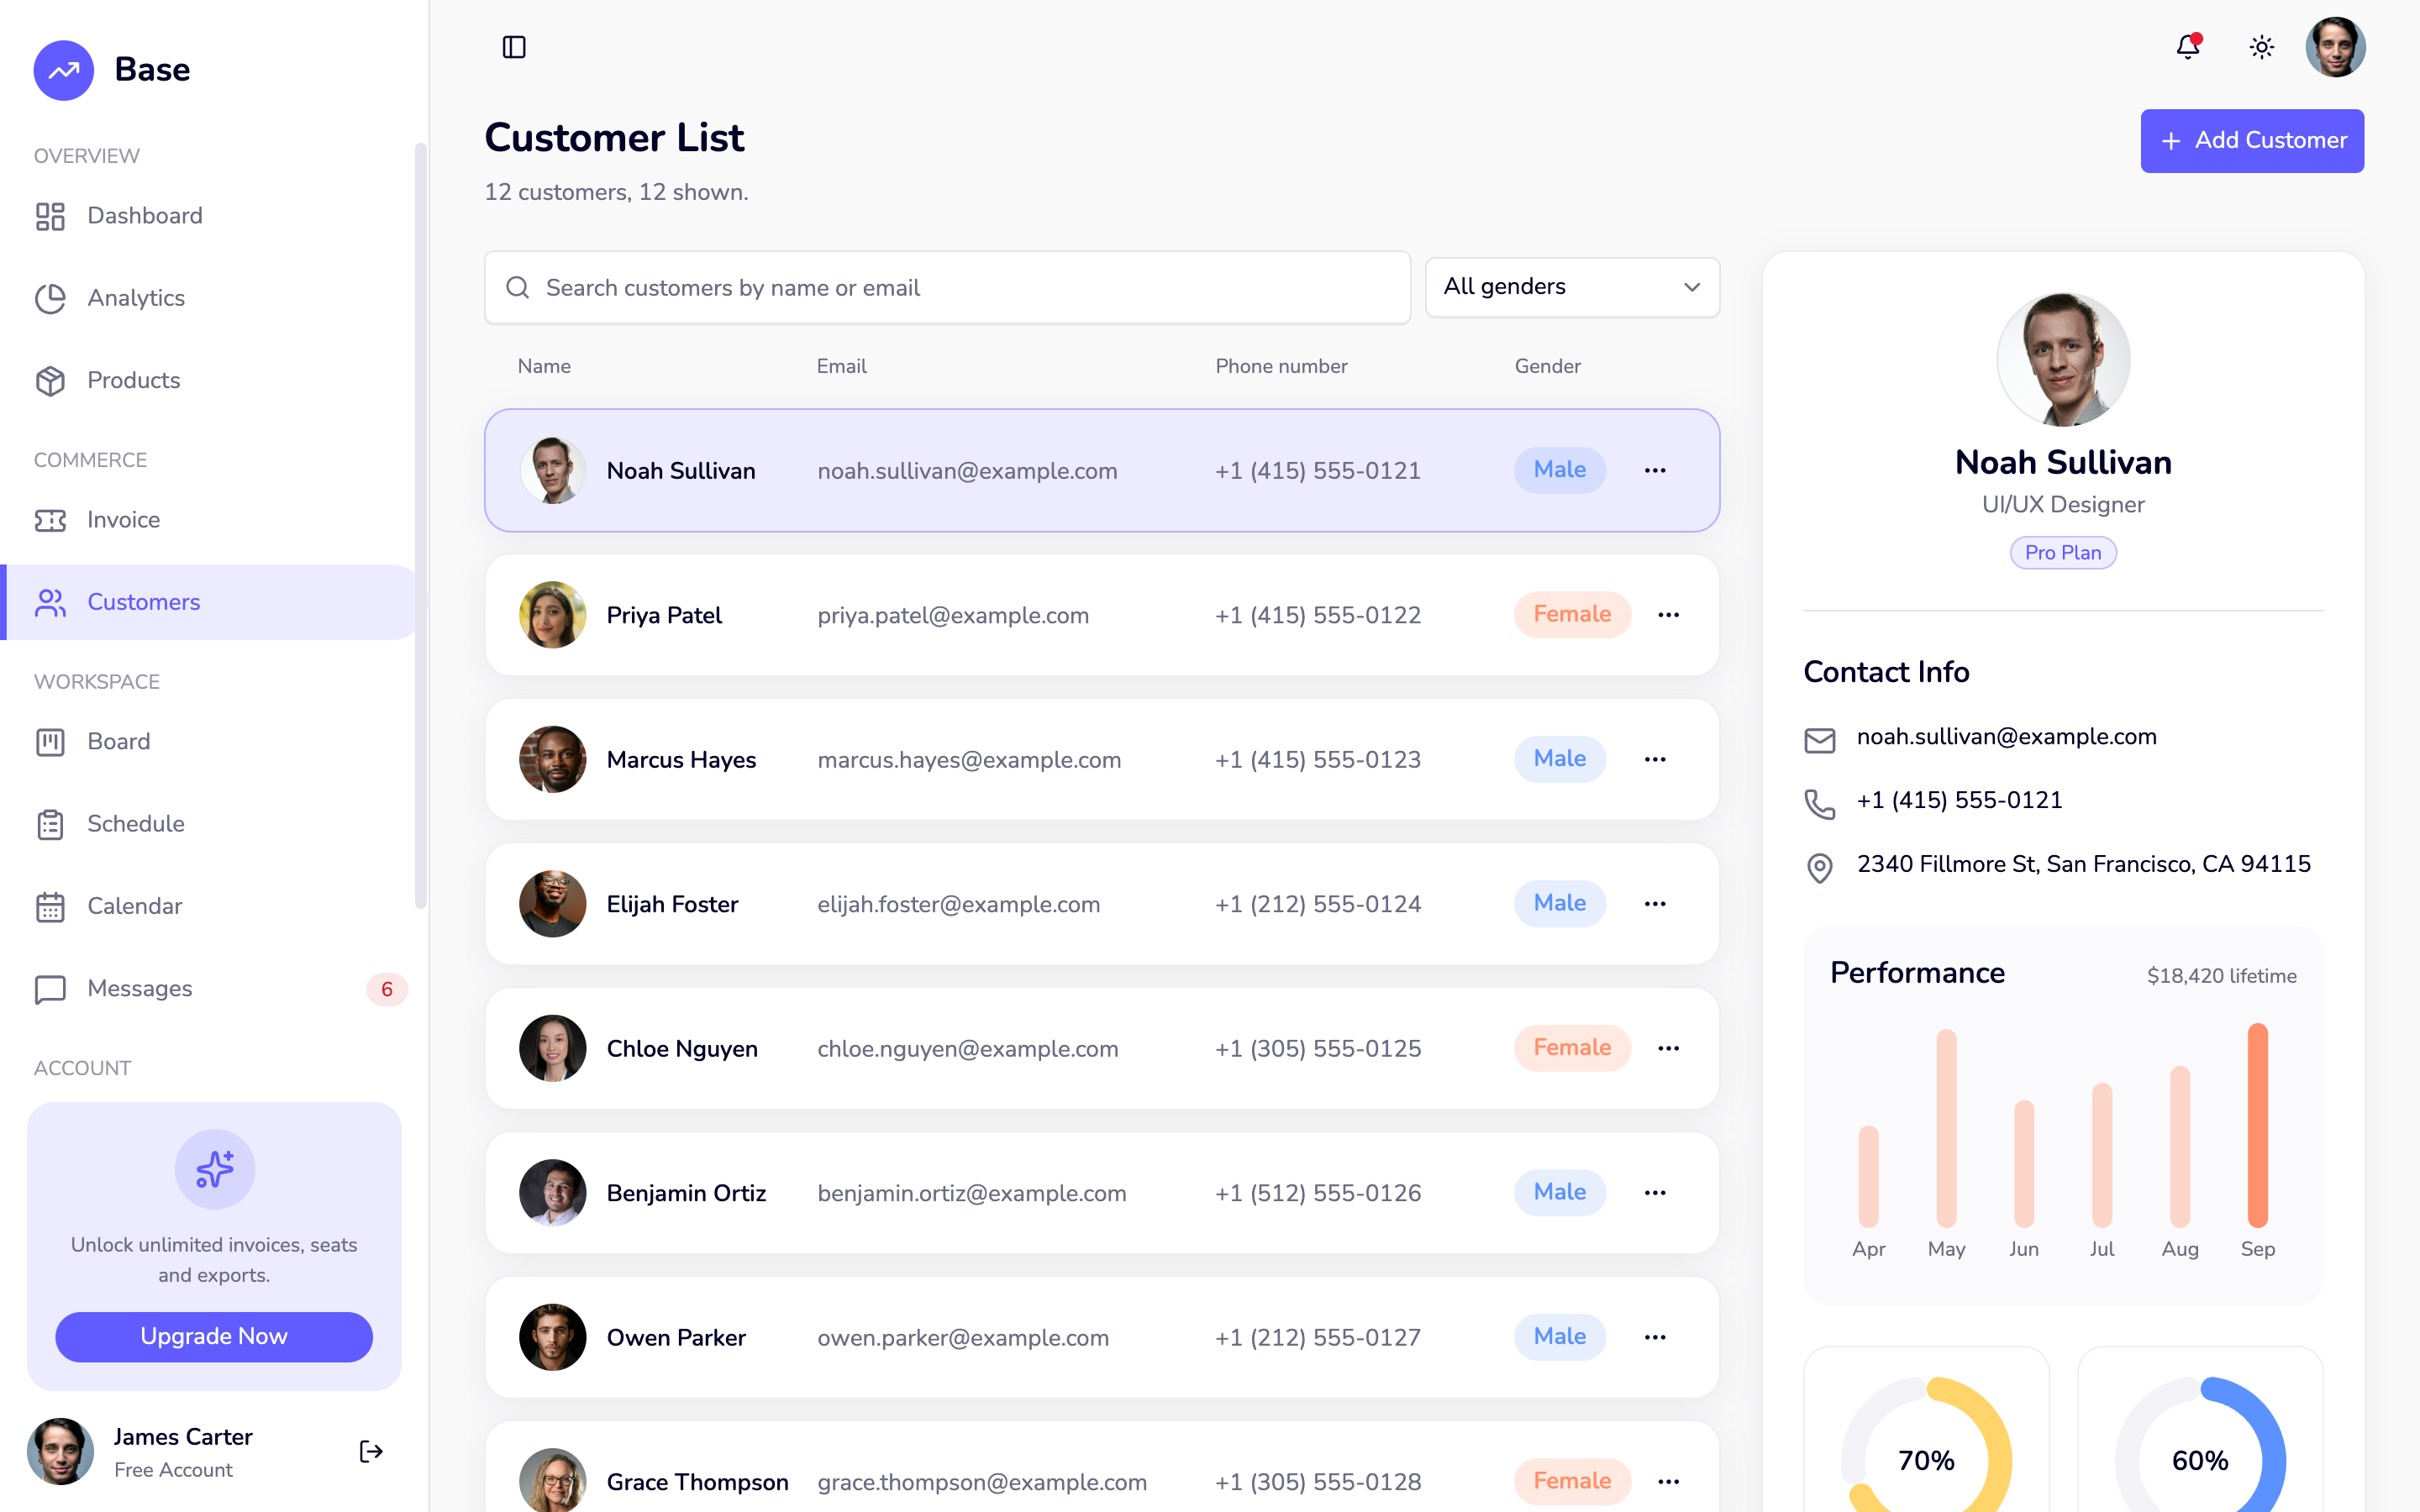Expand the All genders dropdown
This screenshot has height=1512, width=2420.
coord(1572,287)
